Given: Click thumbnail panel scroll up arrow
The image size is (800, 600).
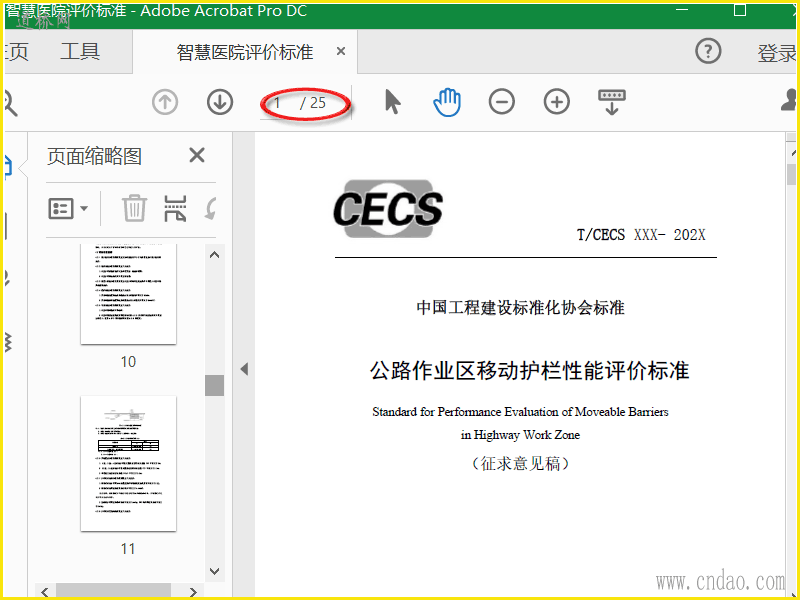Looking at the screenshot, I should coord(215,255).
